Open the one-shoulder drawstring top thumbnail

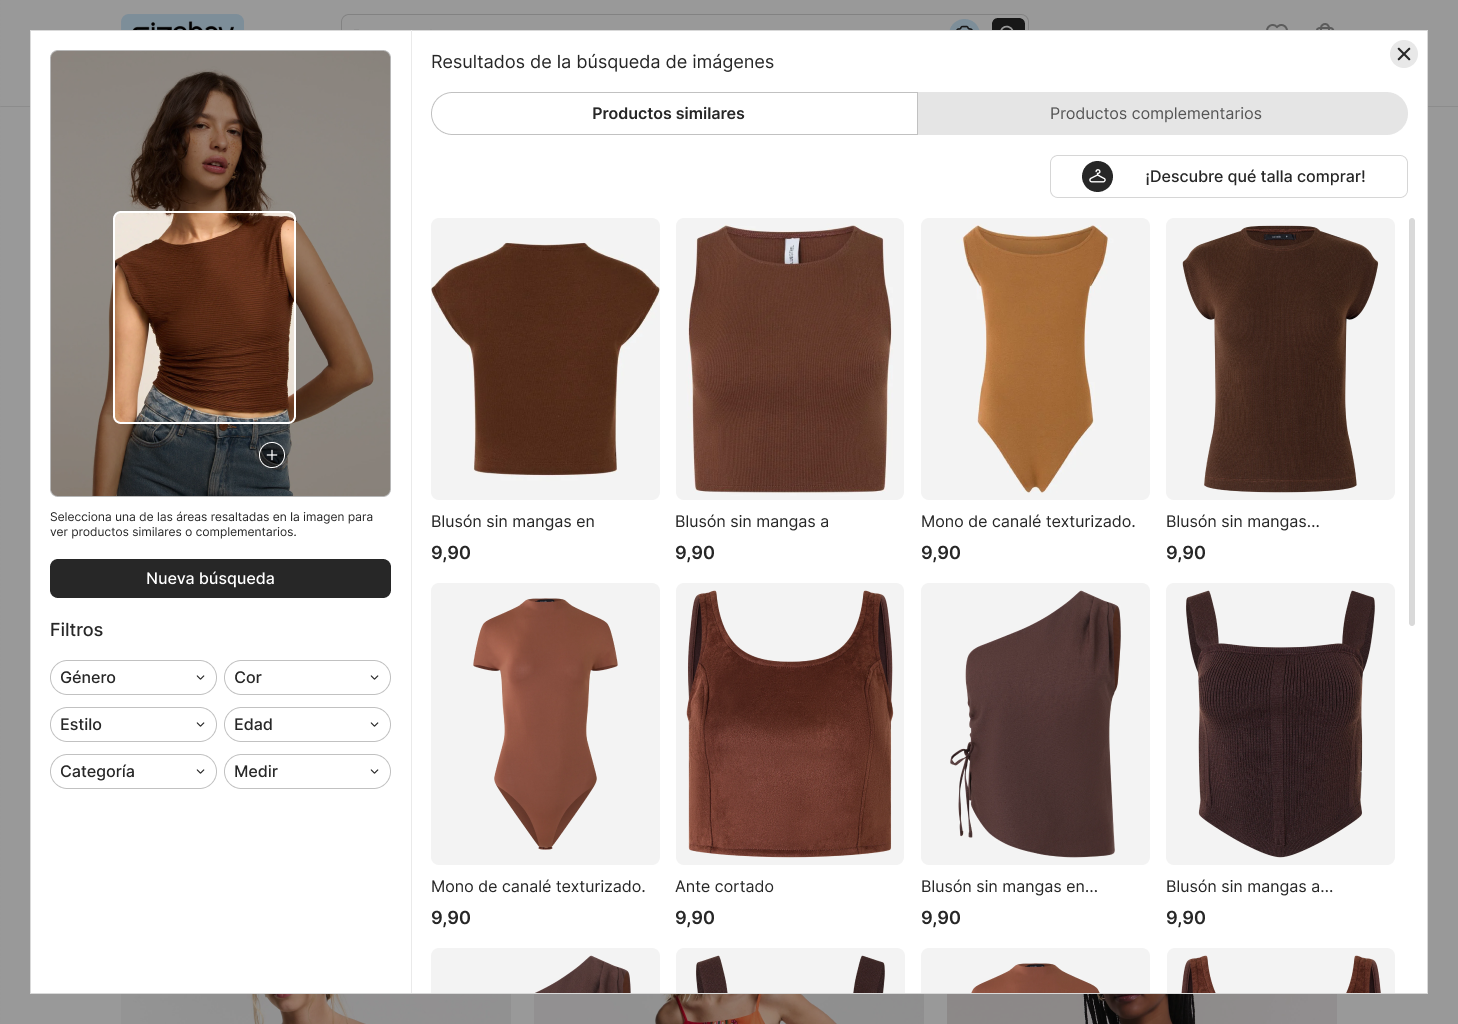(1035, 724)
